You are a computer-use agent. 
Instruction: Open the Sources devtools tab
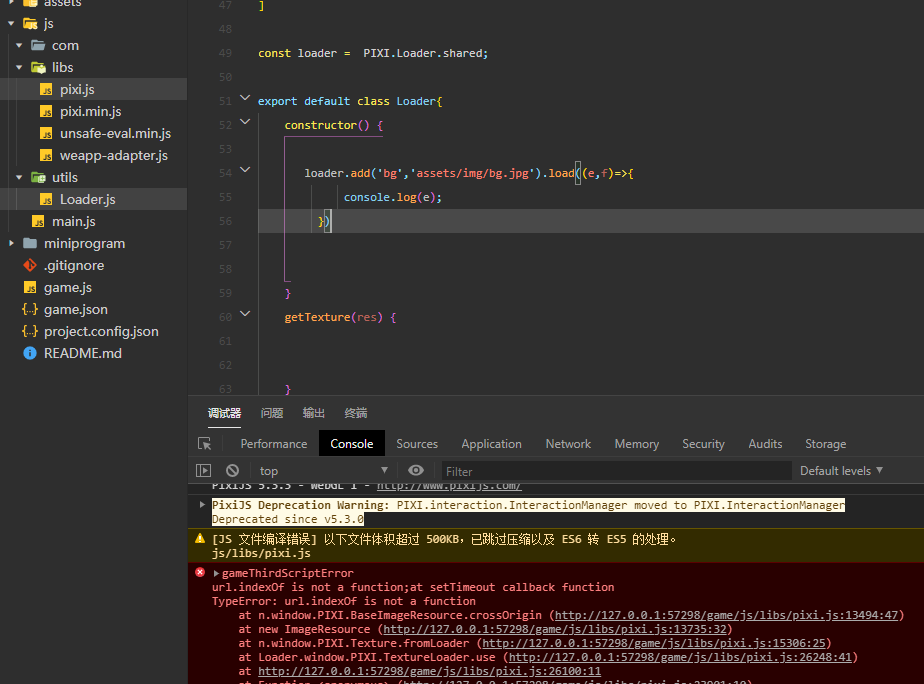(417, 444)
